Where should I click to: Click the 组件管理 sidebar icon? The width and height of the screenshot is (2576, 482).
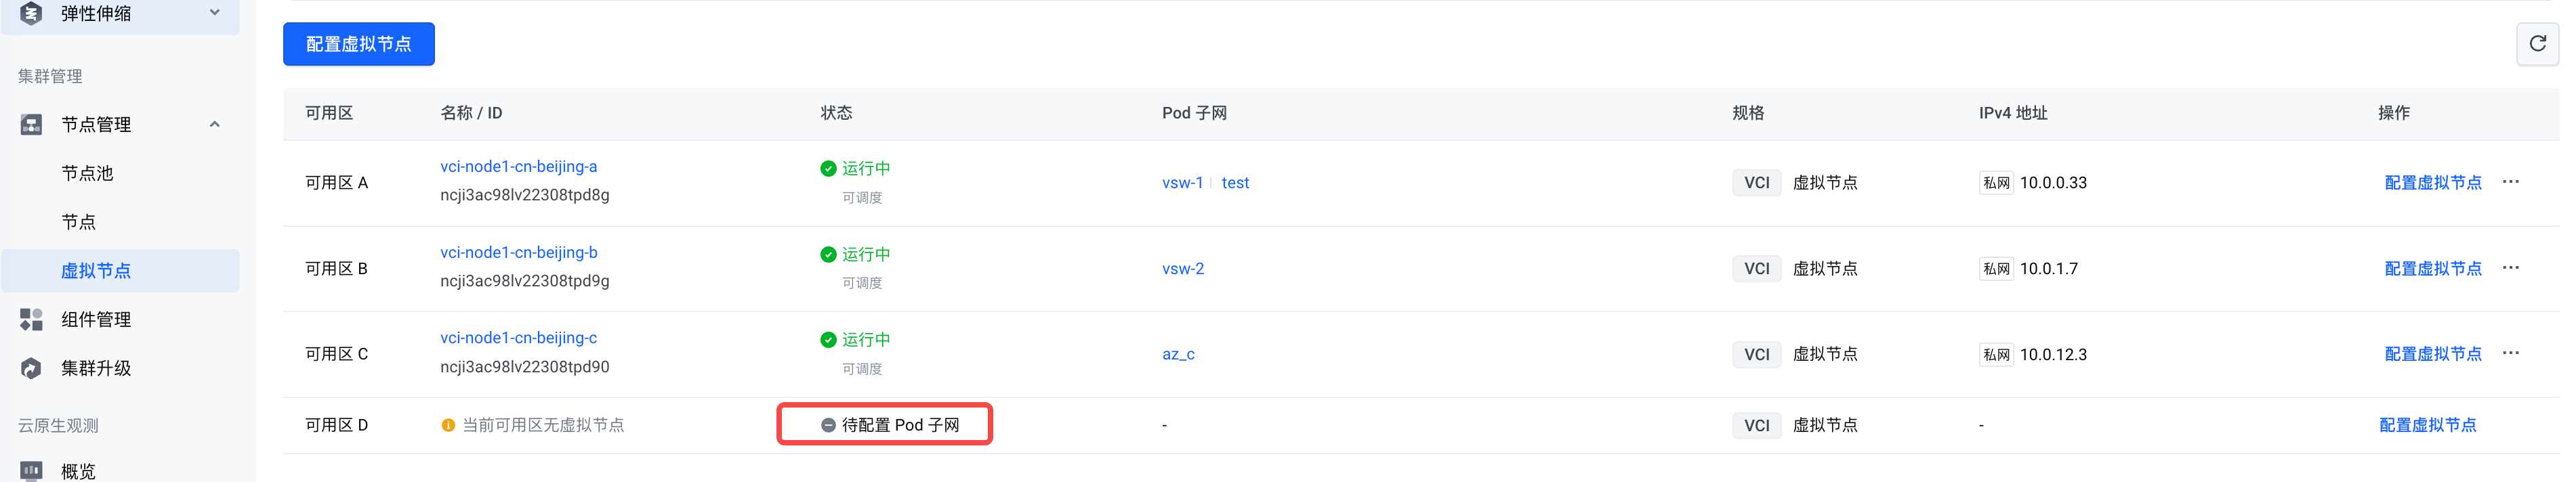pyautogui.click(x=31, y=320)
